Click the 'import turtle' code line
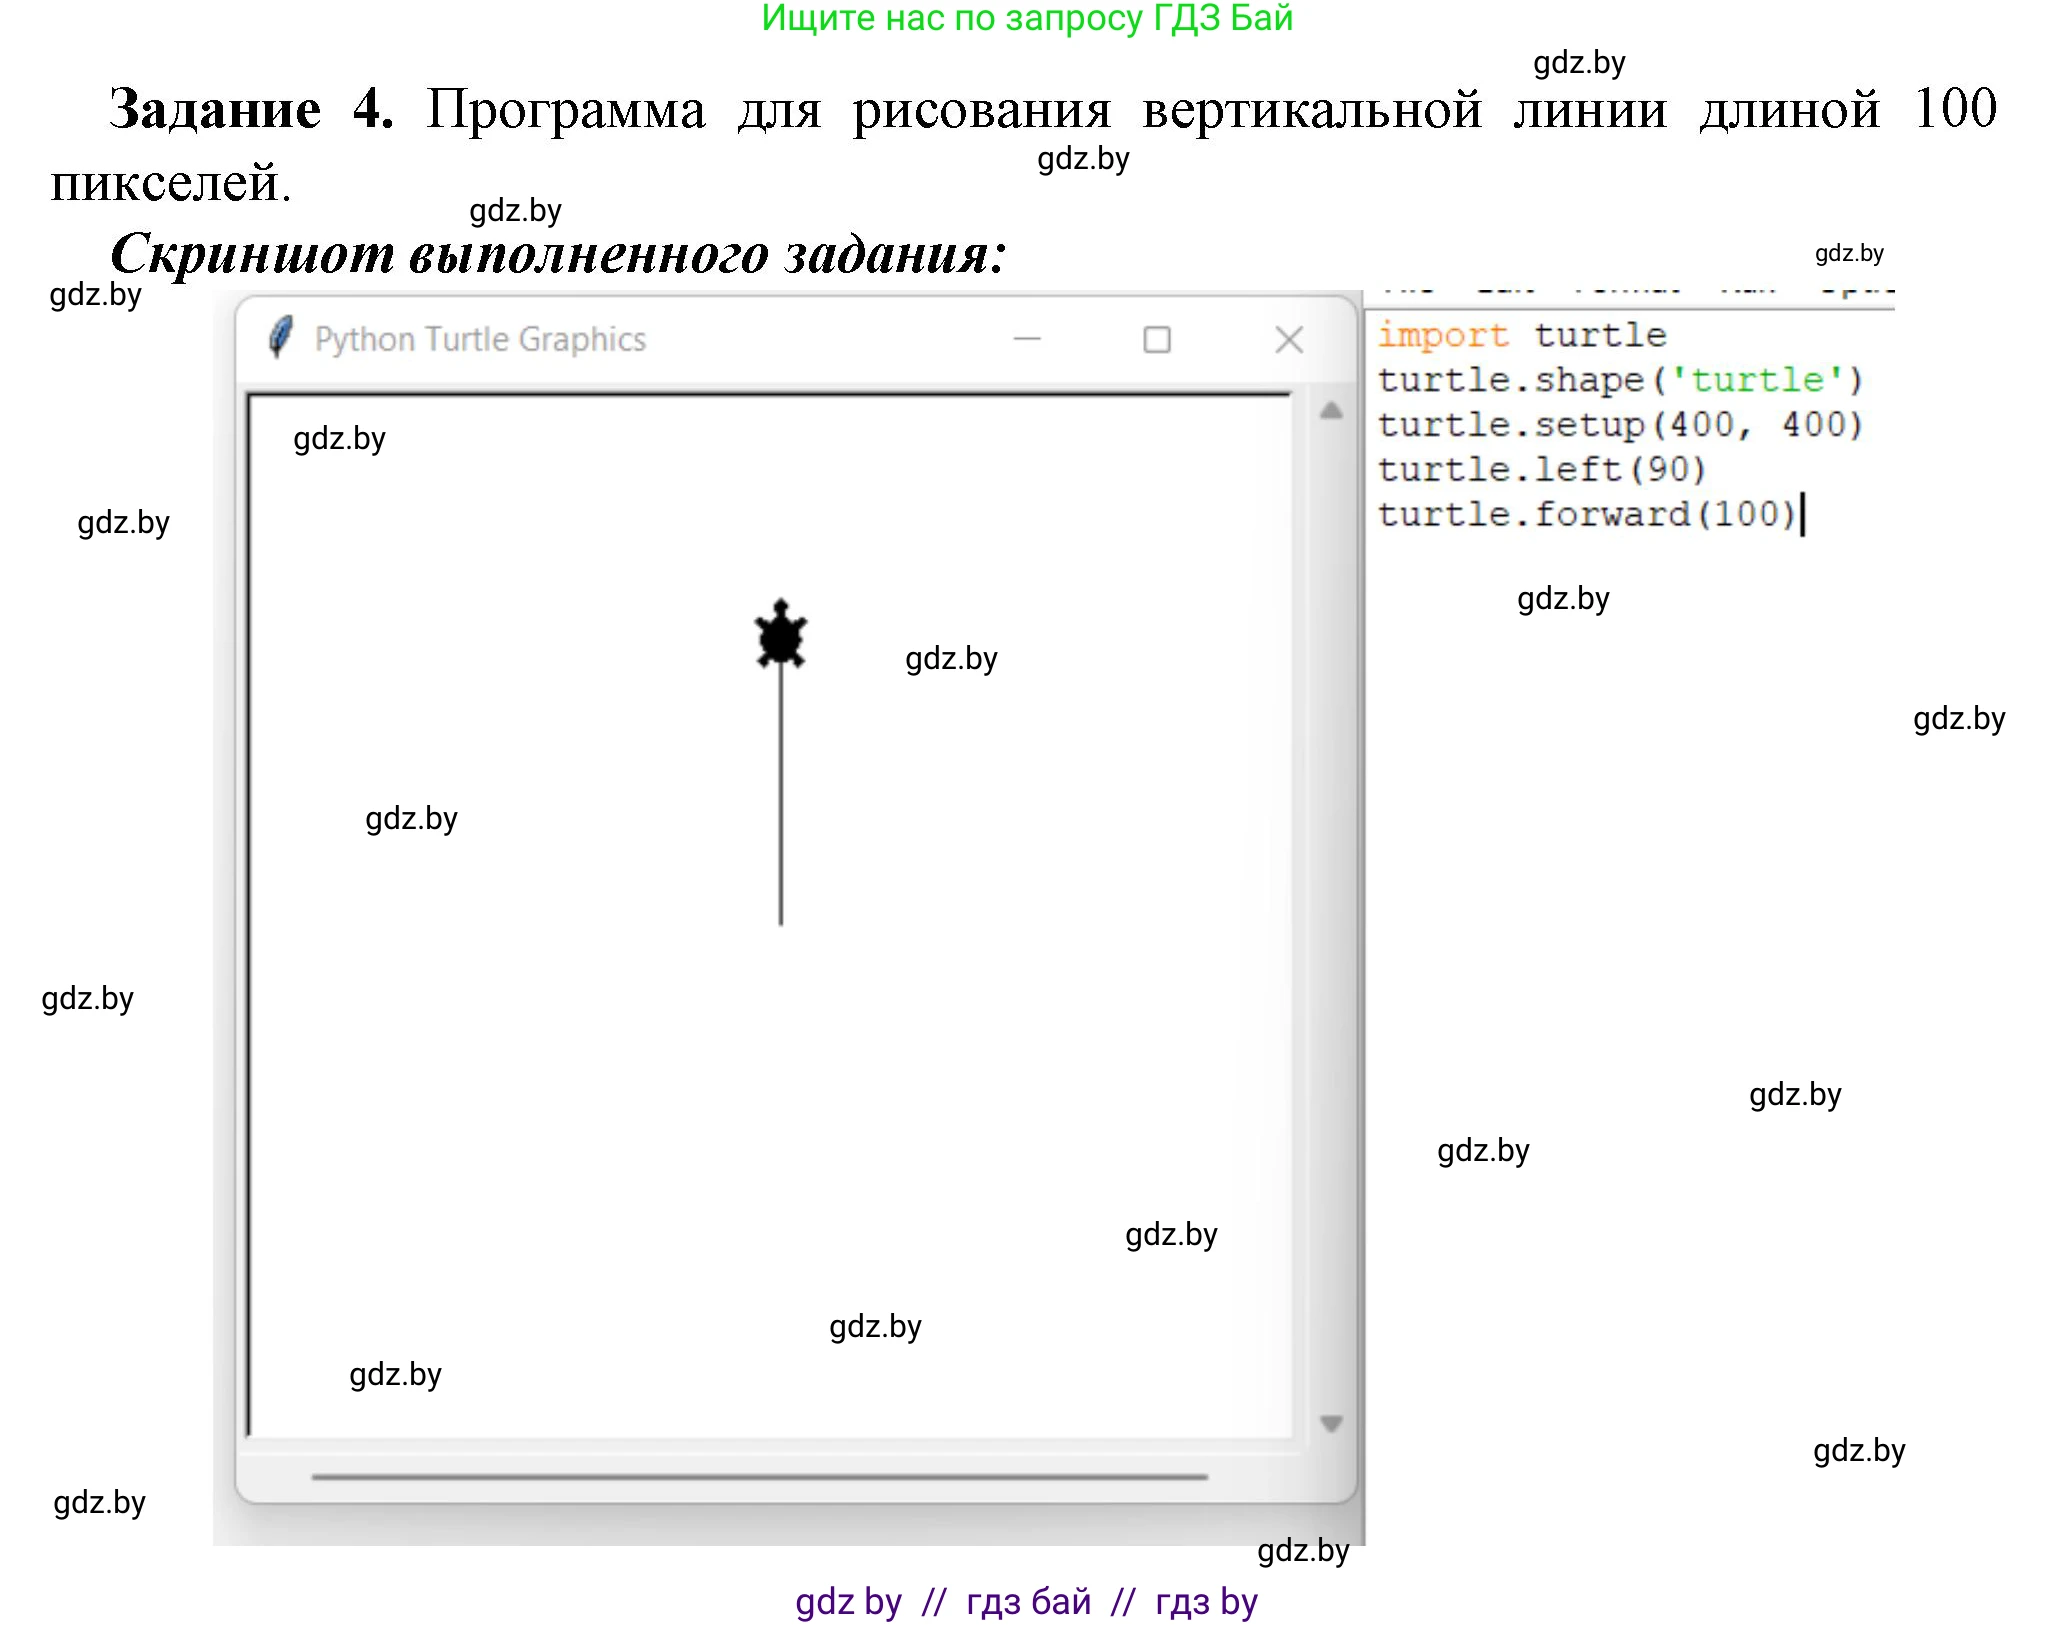This screenshot has width=2057, height=1625. point(1520,335)
